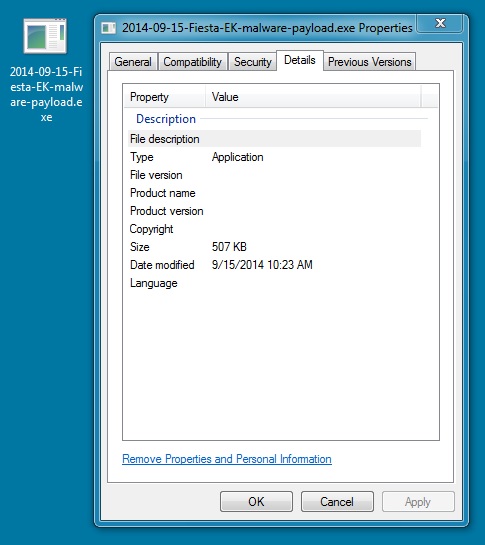Click the Property column header

[164, 97]
